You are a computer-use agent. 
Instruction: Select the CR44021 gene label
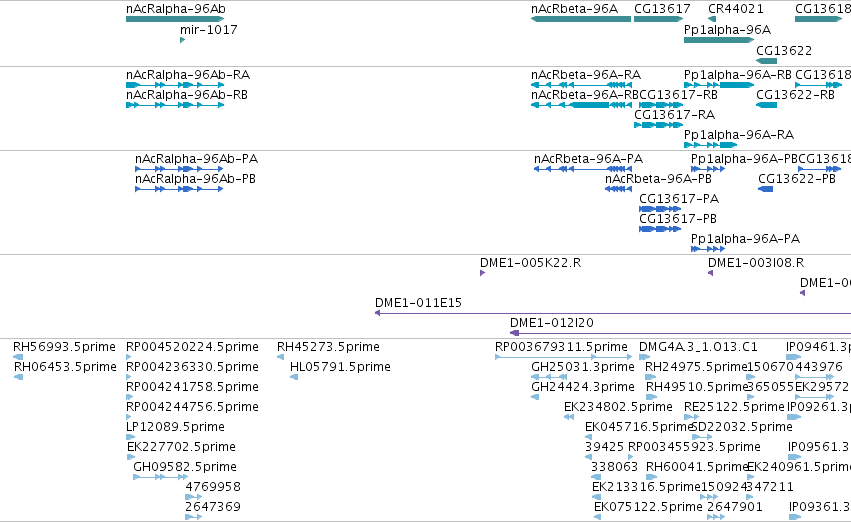(x=735, y=9)
